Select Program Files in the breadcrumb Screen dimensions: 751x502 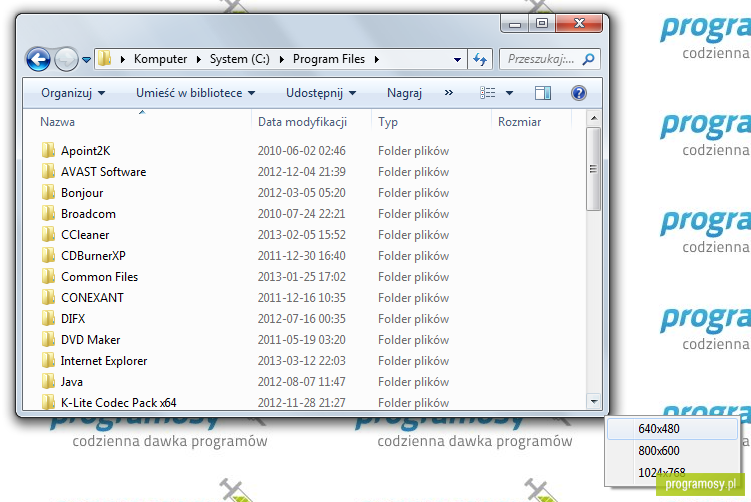pyautogui.click(x=329, y=59)
